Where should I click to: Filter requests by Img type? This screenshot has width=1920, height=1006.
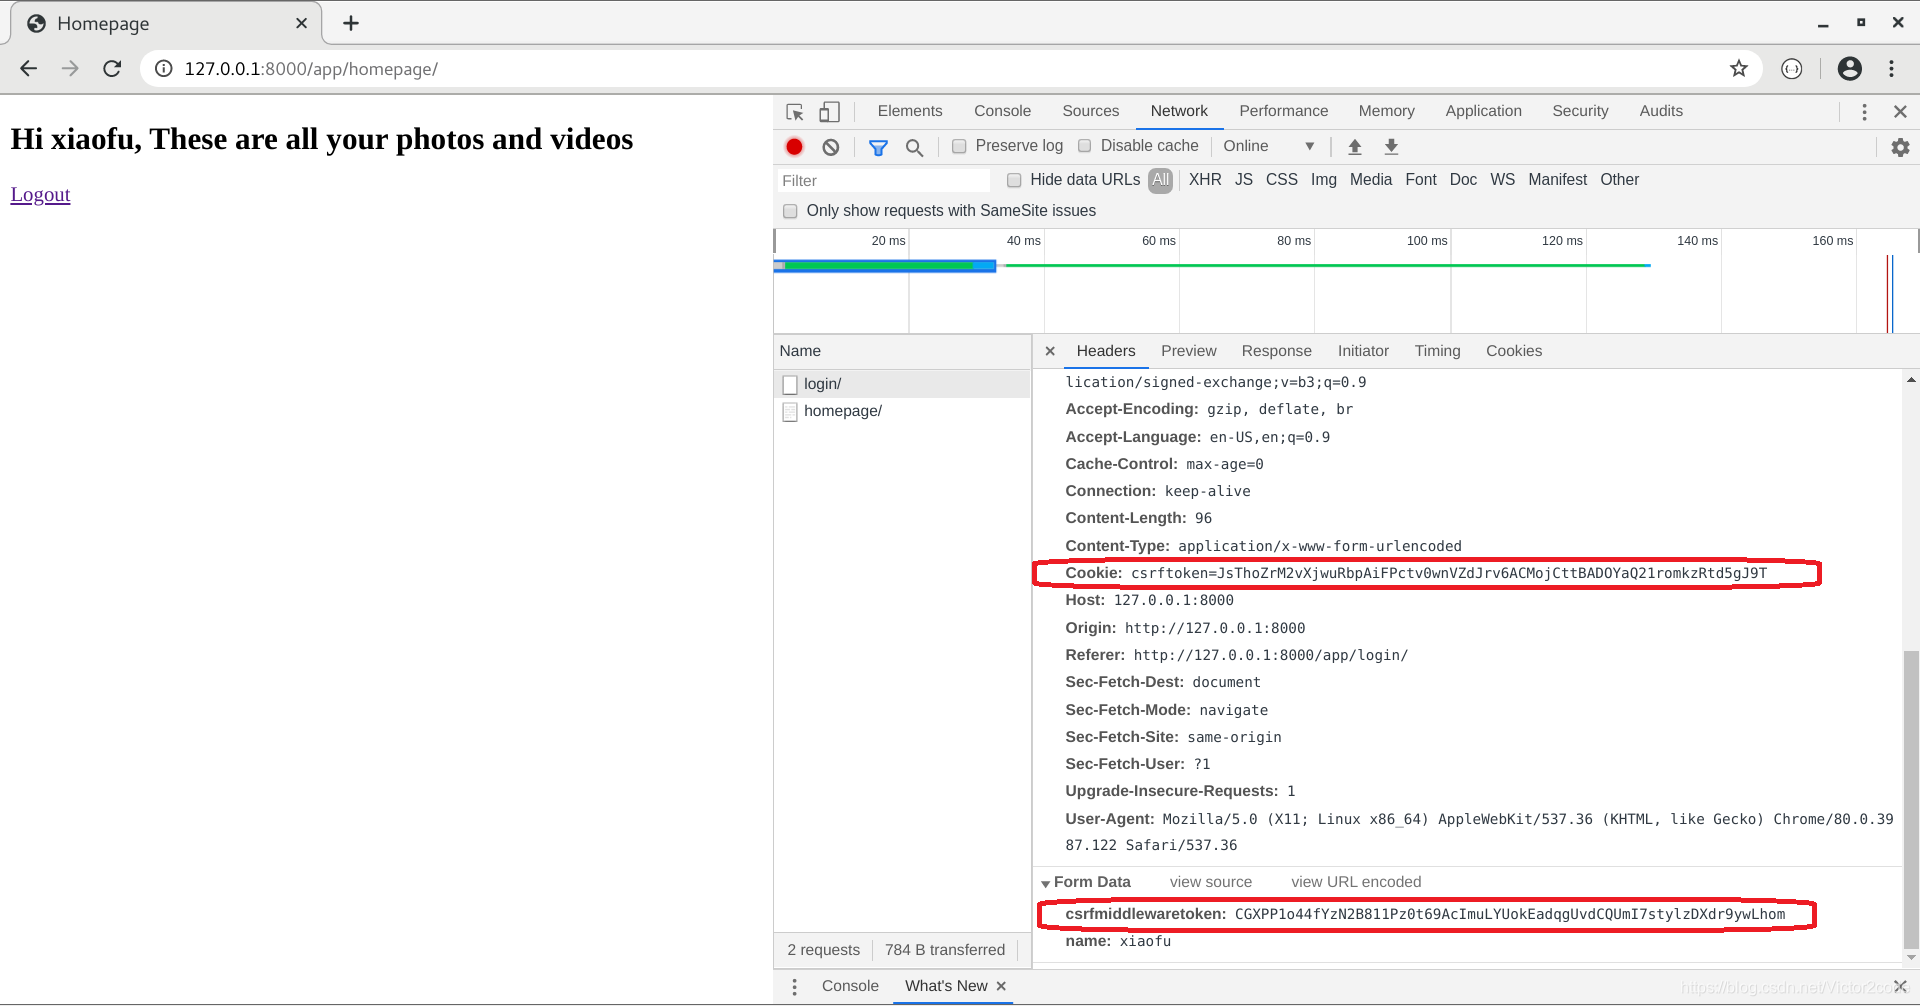pos(1323,180)
